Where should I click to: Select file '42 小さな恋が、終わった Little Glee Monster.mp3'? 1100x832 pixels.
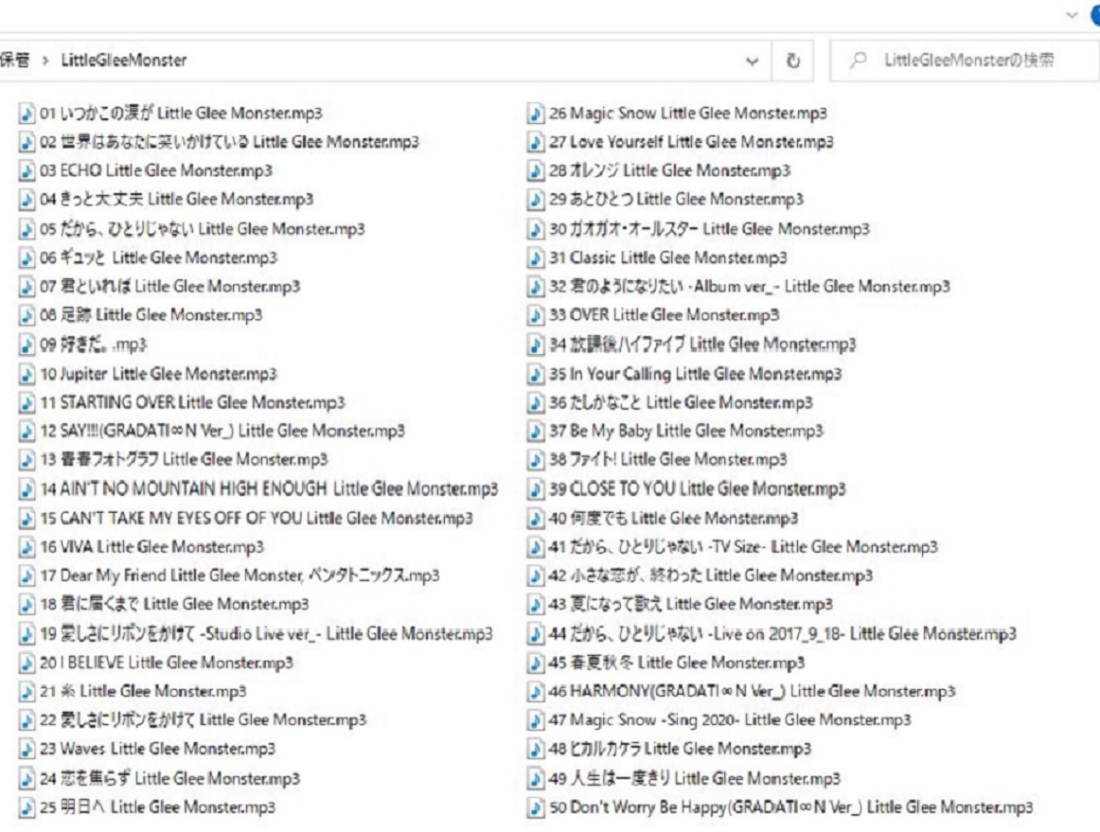point(700,576)
